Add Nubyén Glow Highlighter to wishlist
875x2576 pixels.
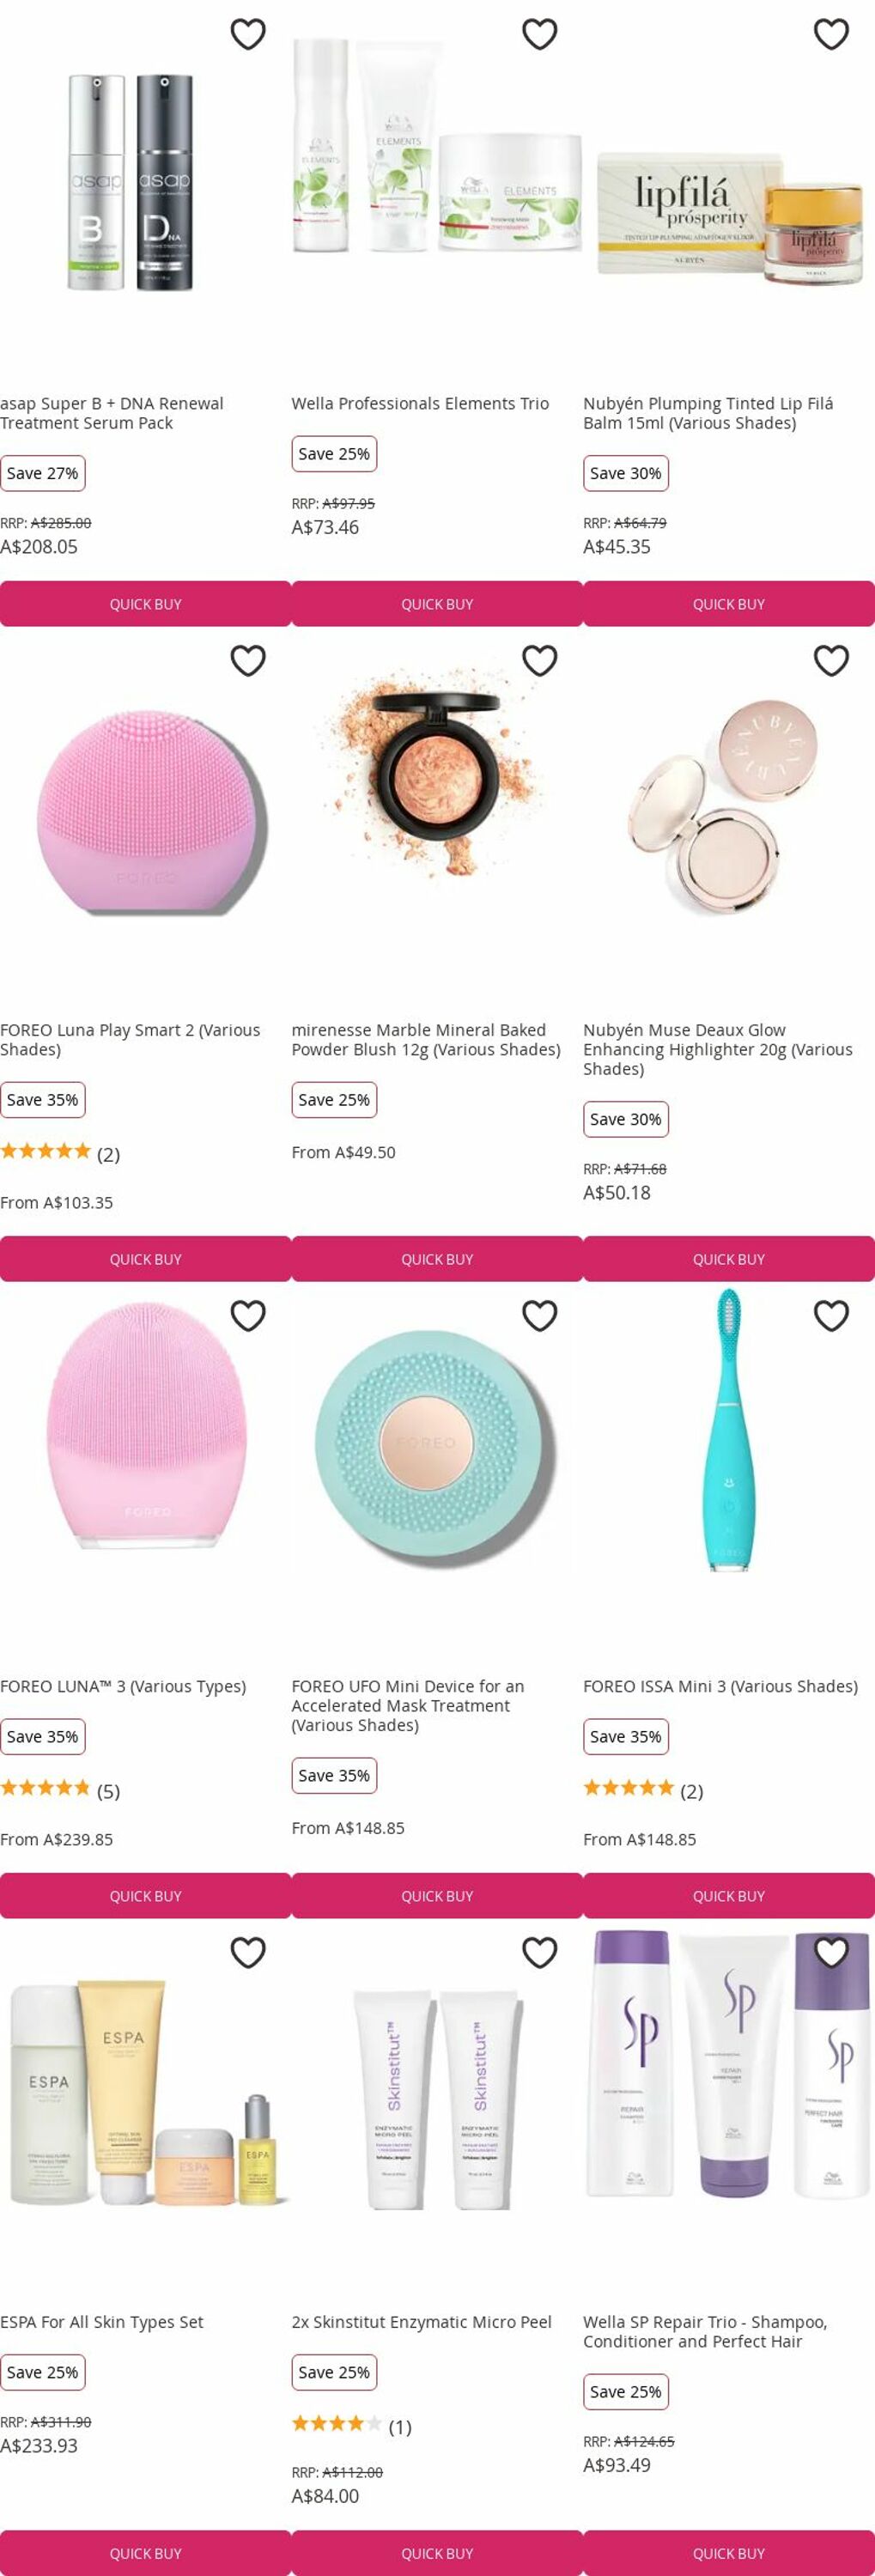[x=831, y=660]
